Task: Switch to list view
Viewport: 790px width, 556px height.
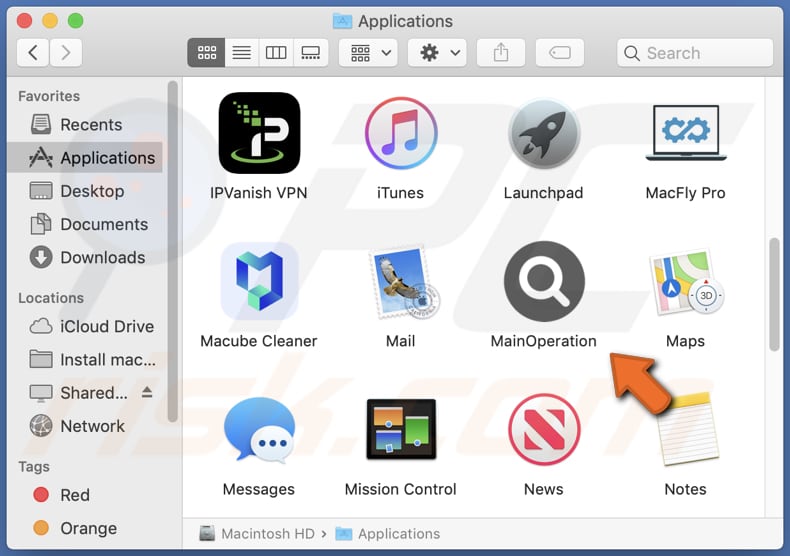Action: (242, 52)
